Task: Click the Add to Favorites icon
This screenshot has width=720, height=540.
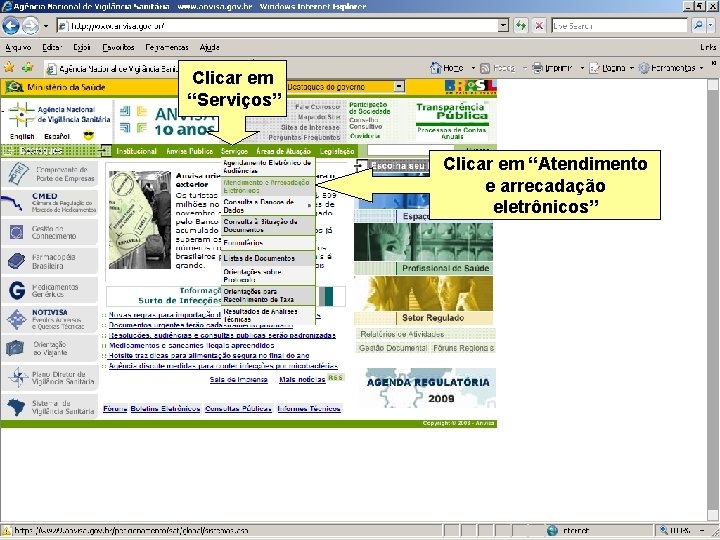Action: point(28,68)
